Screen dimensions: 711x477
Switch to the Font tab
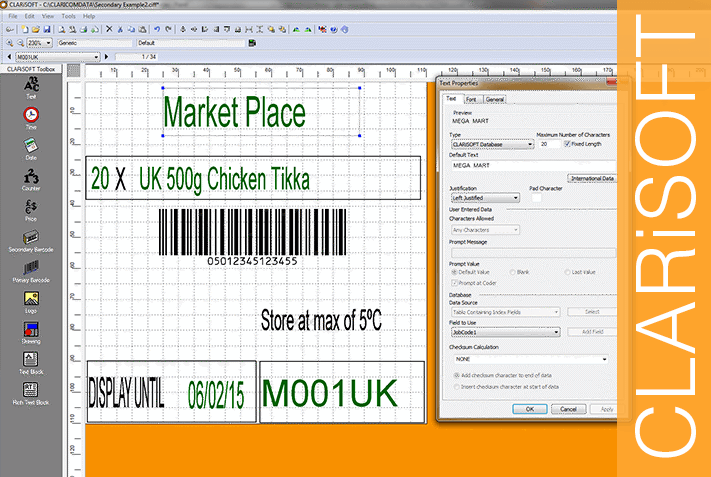(x=471, y=99)
